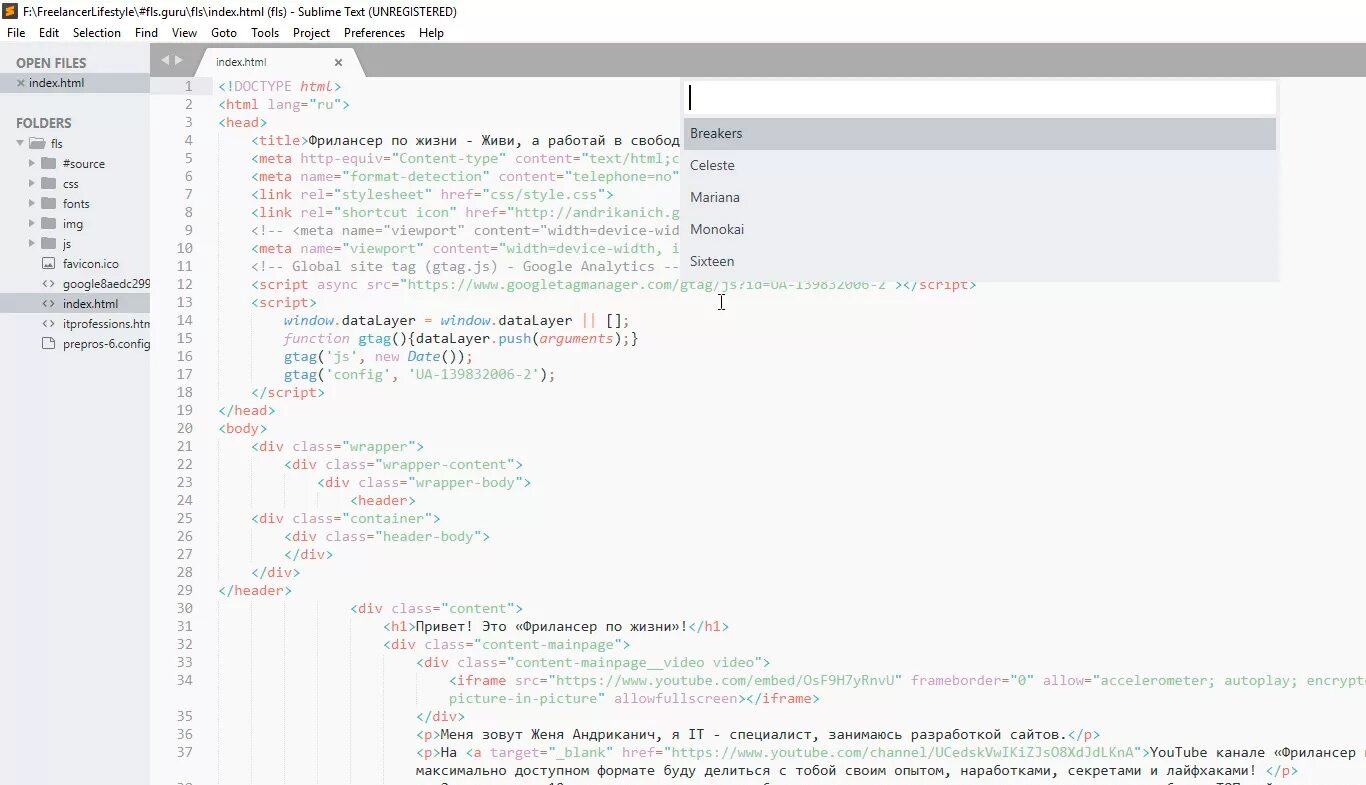This screenshot has width=1366, height=785.
Task: Open the Find menu
Action: [146, 32]
